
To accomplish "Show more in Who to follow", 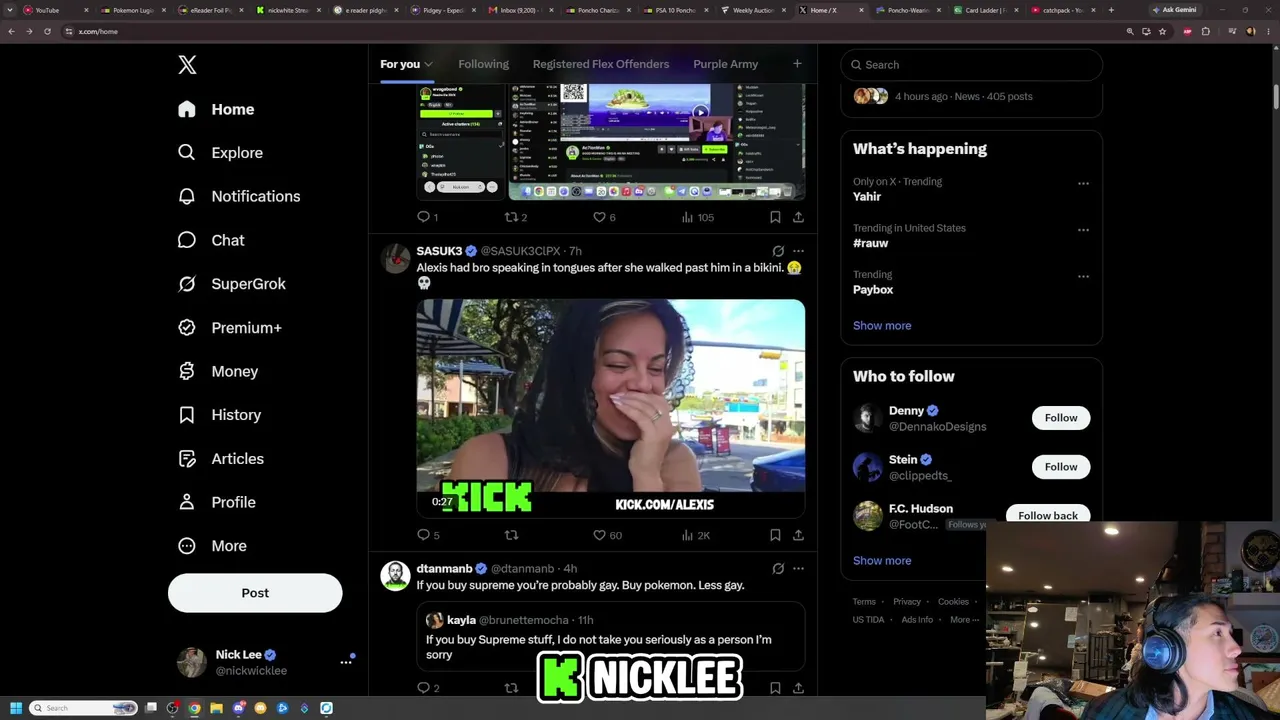I will point(882,560).
